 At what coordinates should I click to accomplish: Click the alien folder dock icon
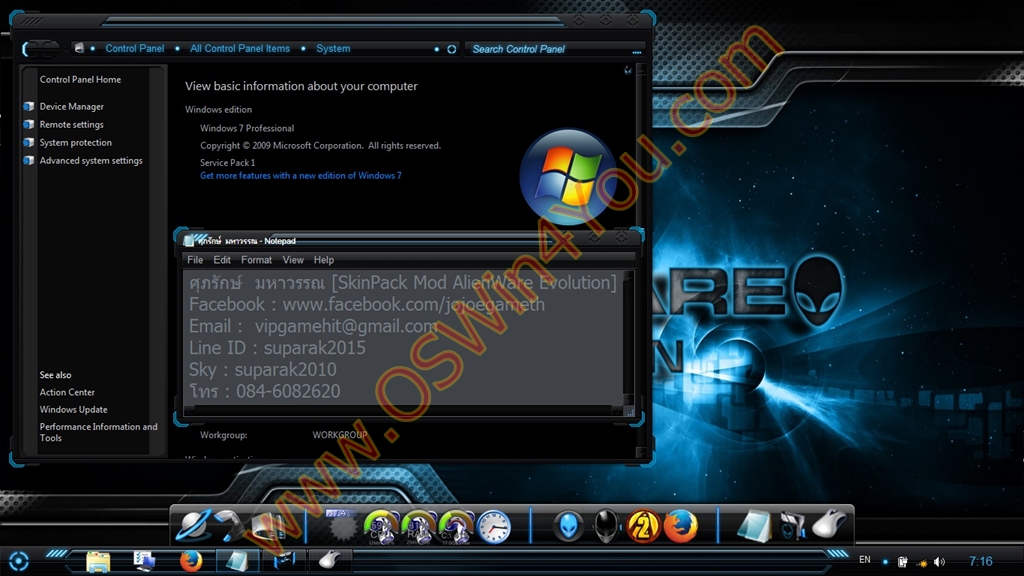click(x=792, y=526)
